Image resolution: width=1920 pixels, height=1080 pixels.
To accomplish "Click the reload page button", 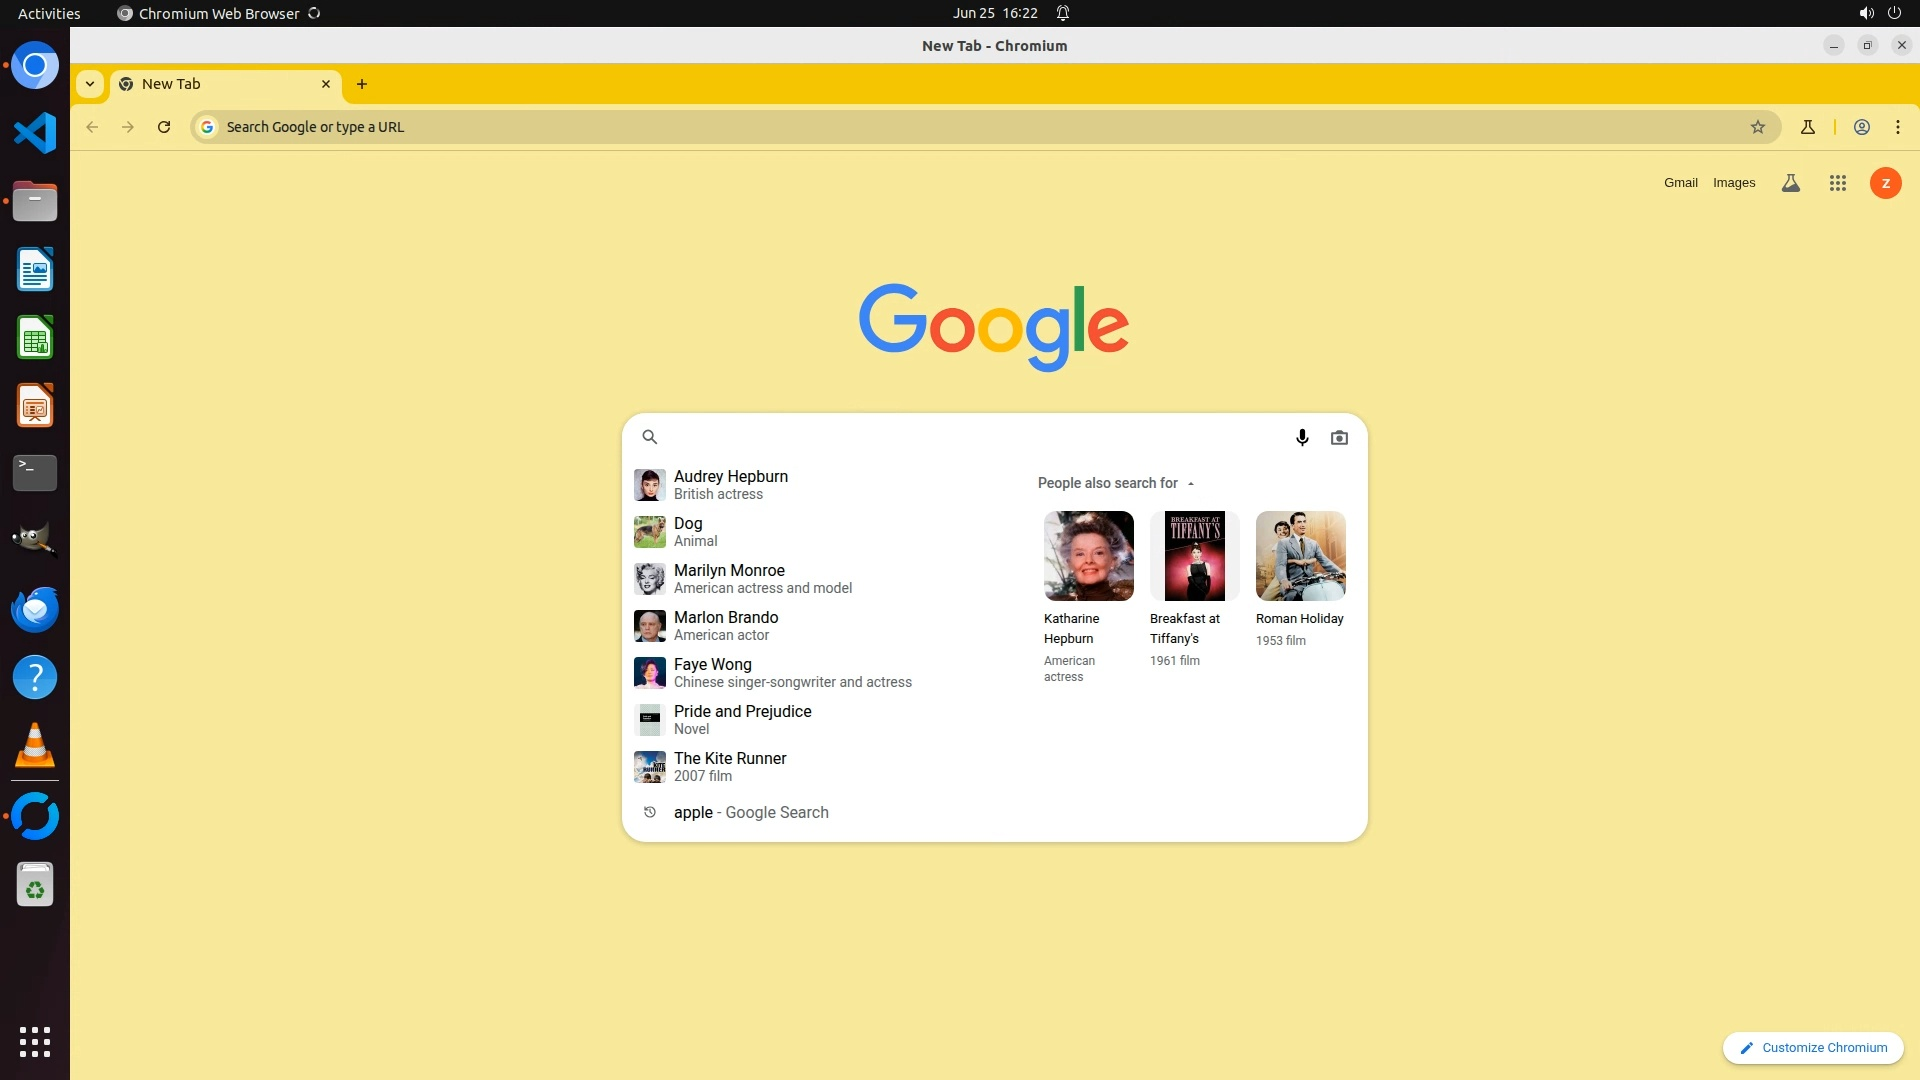I will pyautogui.click(x=164, y=127).
